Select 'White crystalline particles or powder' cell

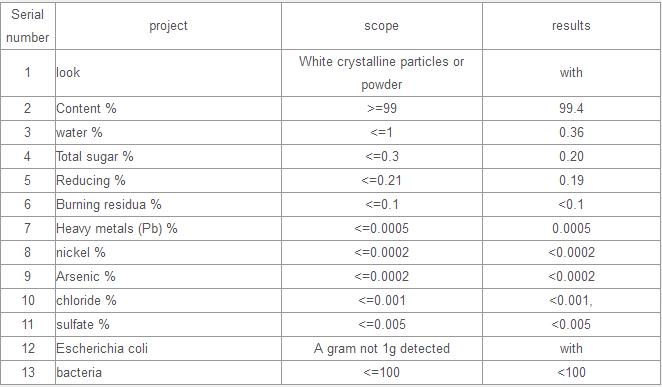tap(381, 73)
